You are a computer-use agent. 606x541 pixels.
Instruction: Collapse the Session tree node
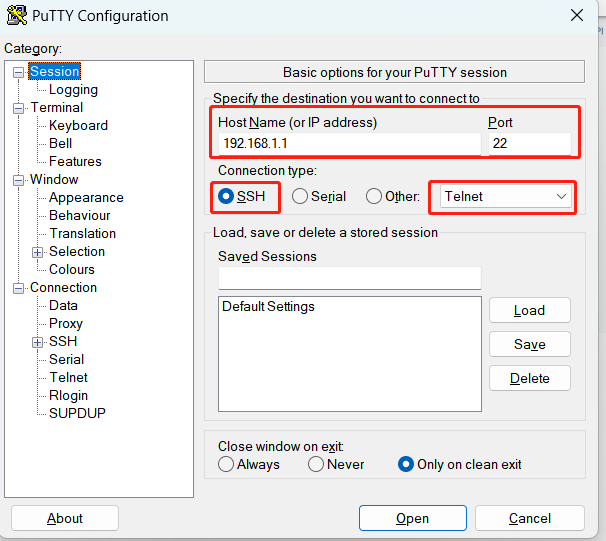tap(18, 72)
